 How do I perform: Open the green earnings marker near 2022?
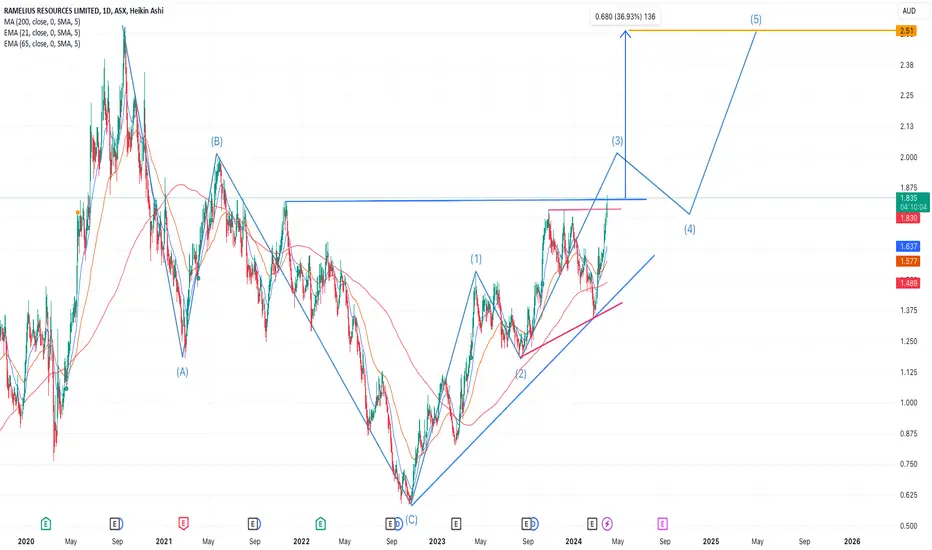coord(320,524)
